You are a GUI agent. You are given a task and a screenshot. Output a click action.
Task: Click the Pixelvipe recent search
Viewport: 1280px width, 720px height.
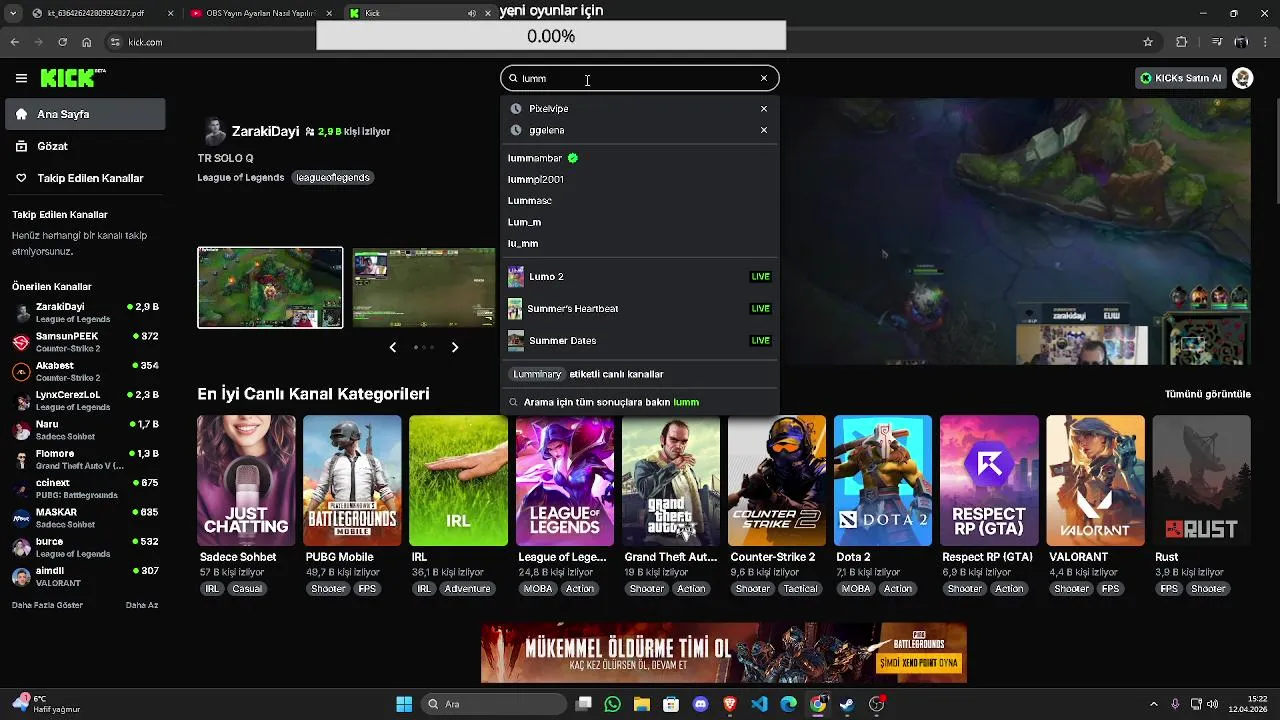548,108
